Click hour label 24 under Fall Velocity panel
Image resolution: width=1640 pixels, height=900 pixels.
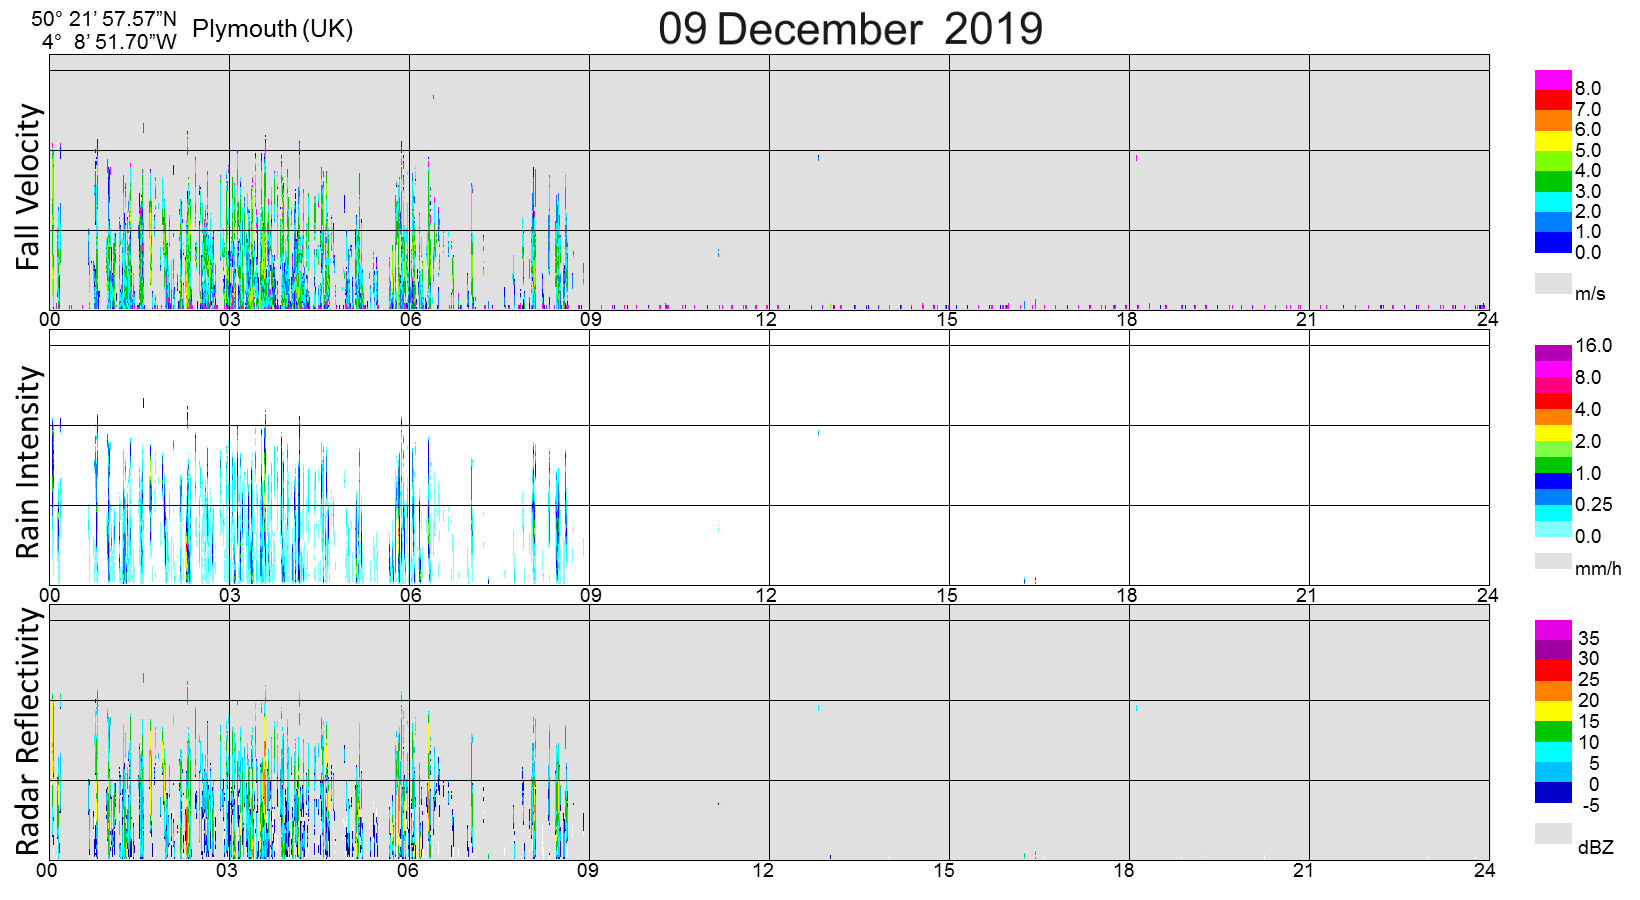1487,319
